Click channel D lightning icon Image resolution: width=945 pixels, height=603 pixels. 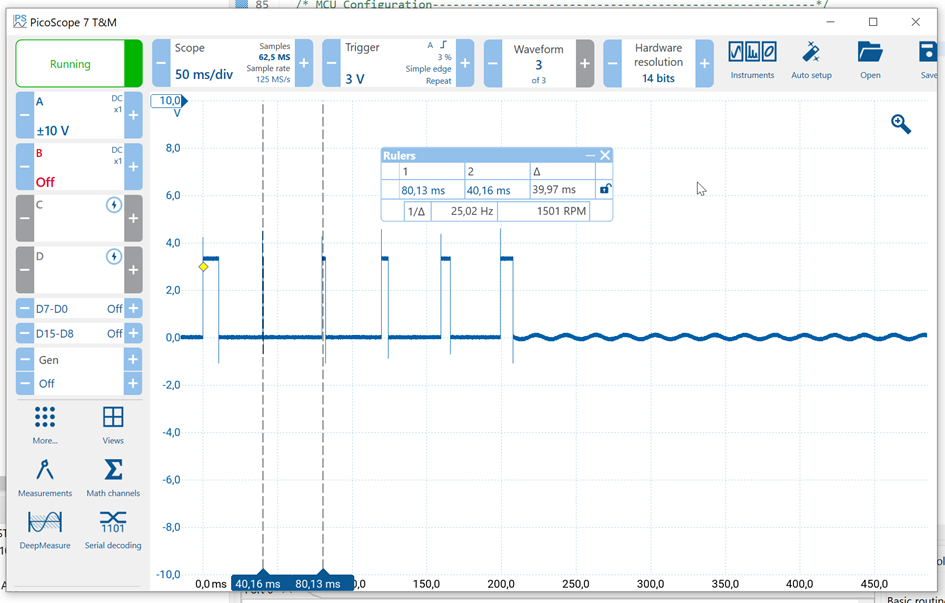(113, 257)
